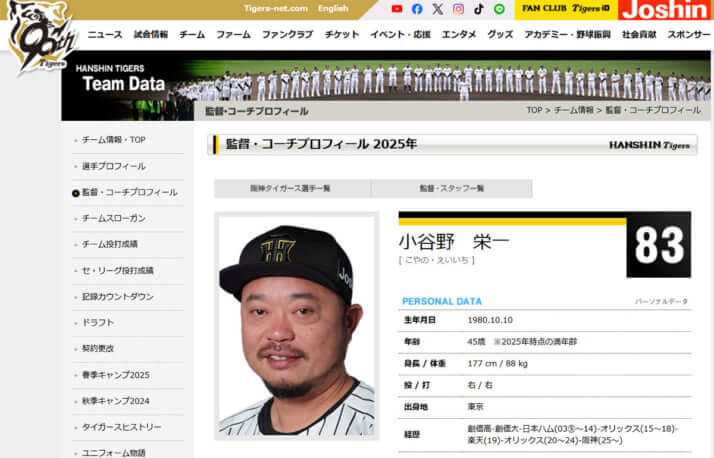Viewport: 714px width, 458px height.
Task: Open セ・リーグ投打成績 in sidebar
Action: click(117, 270)
